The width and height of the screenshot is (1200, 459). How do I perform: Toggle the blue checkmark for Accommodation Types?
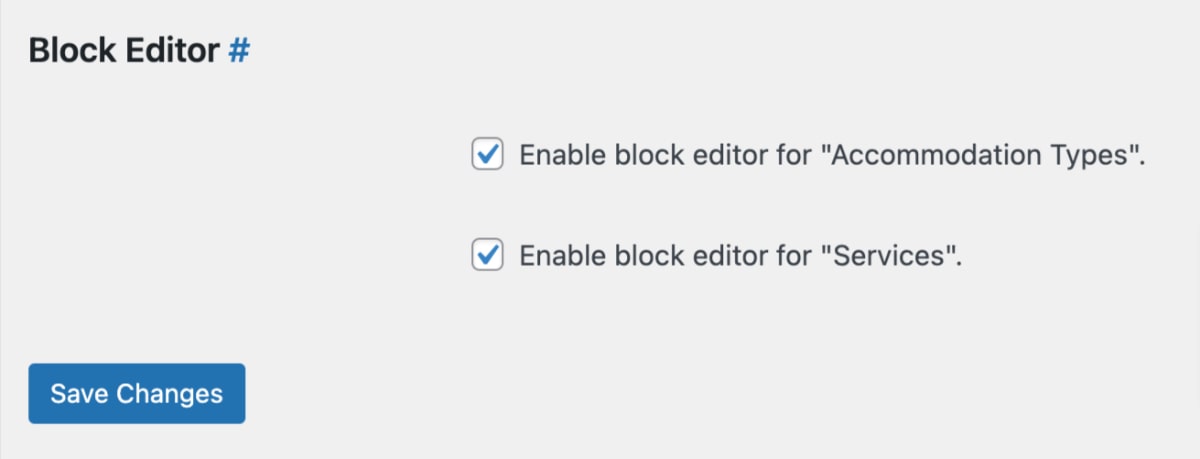coord(487,155)
